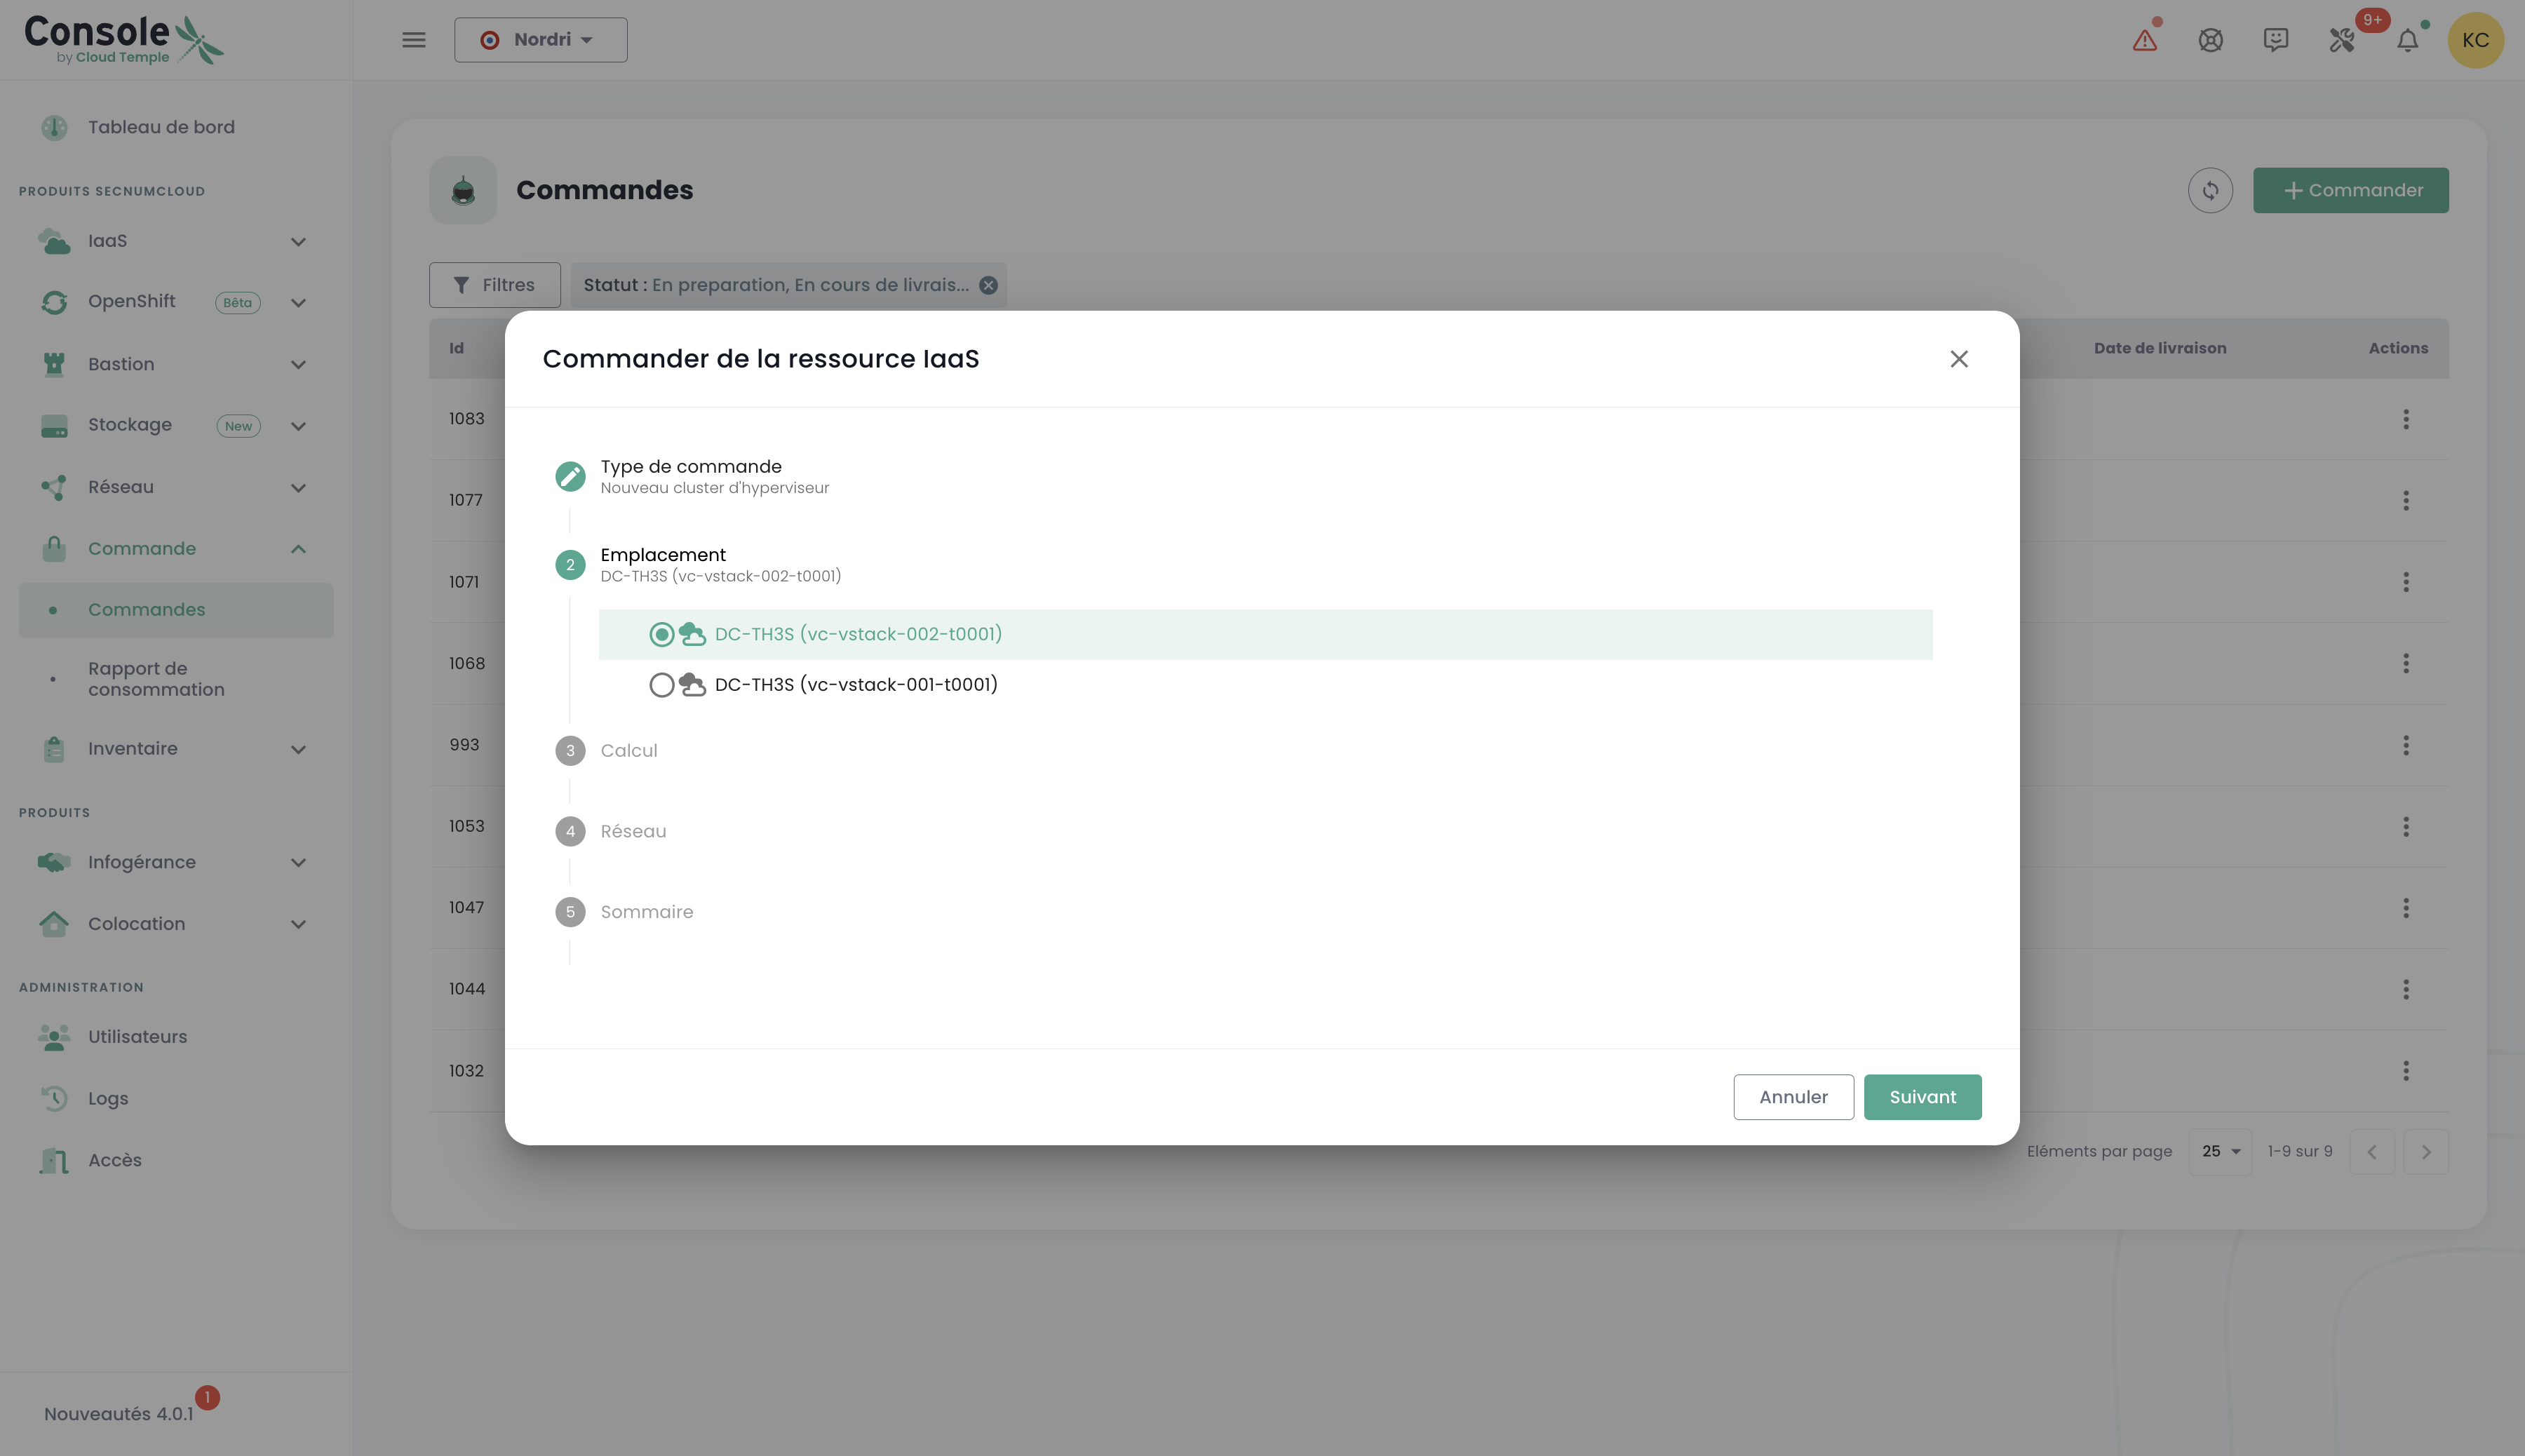Open the notifications bell icon

click(2408, 40)
